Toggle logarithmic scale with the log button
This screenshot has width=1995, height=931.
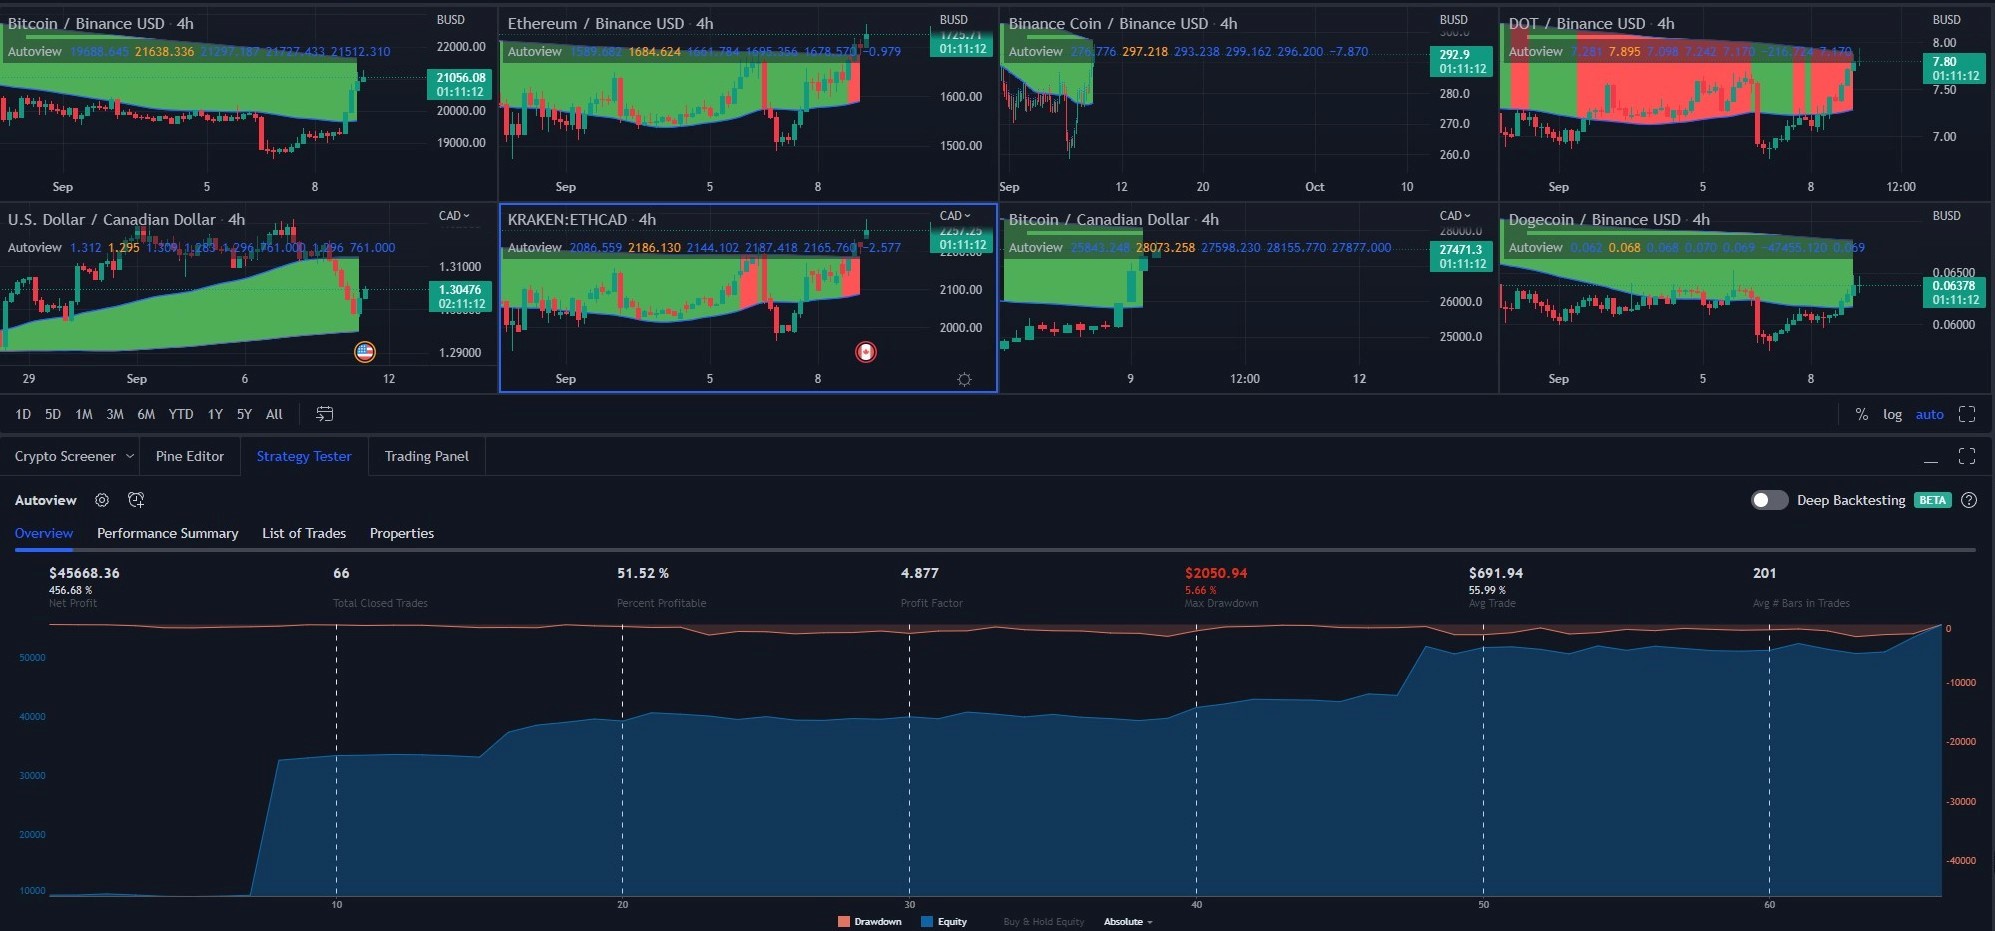tap(1893, 413)
